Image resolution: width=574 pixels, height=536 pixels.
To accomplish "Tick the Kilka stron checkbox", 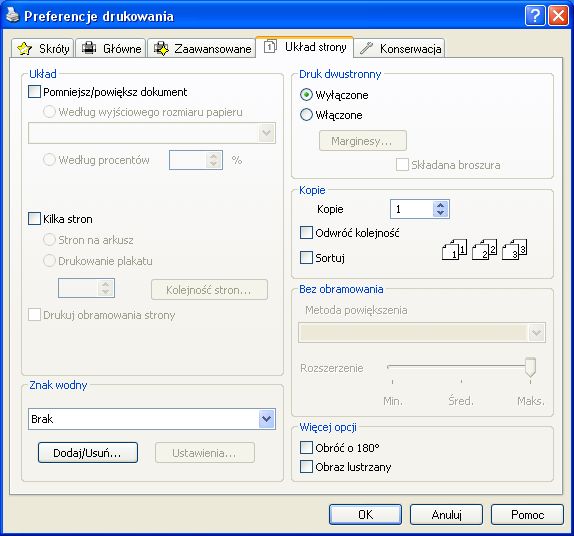I will click(x=34, y=219).
